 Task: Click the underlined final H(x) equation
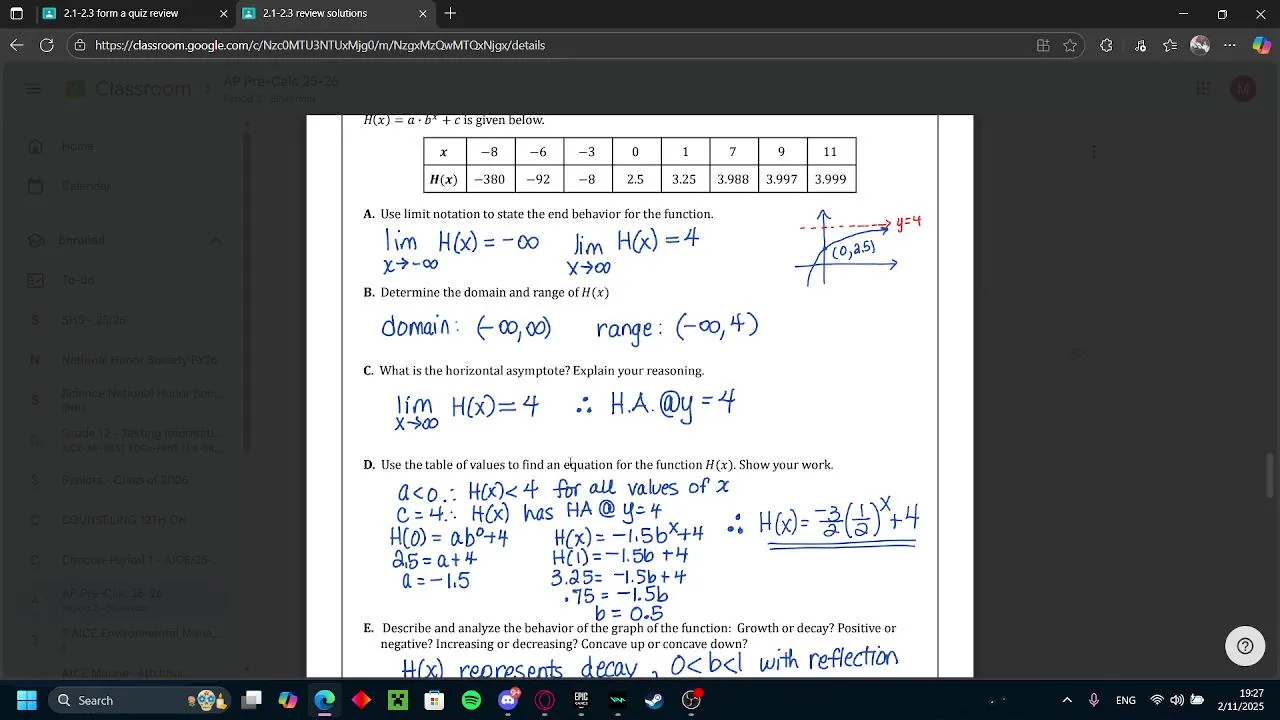click(838, 523)
